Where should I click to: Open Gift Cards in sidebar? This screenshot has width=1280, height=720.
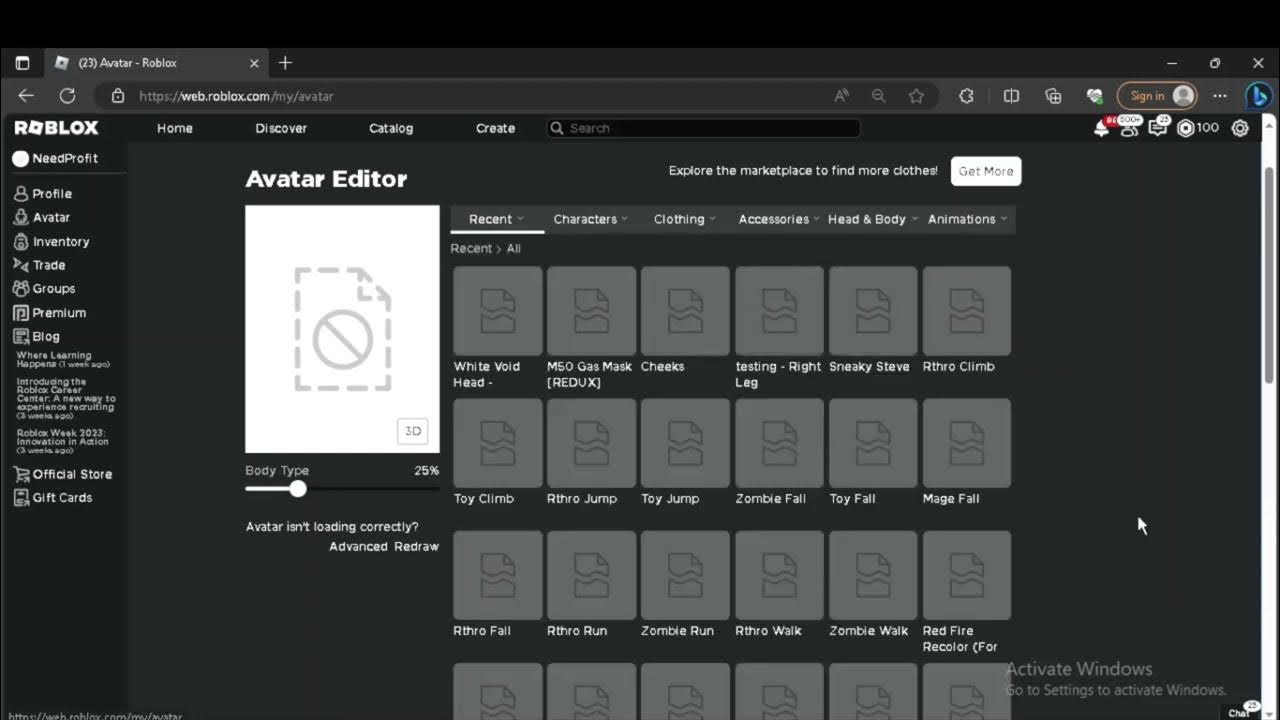tap(52, 498)
